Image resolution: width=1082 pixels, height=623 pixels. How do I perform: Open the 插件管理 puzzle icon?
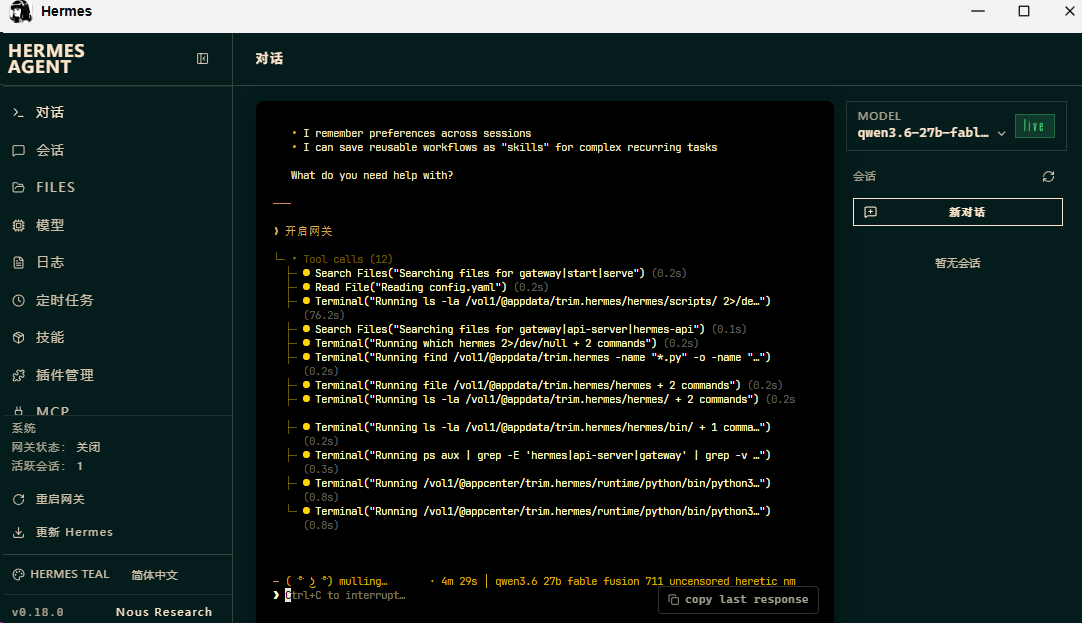tap(19, 375)
